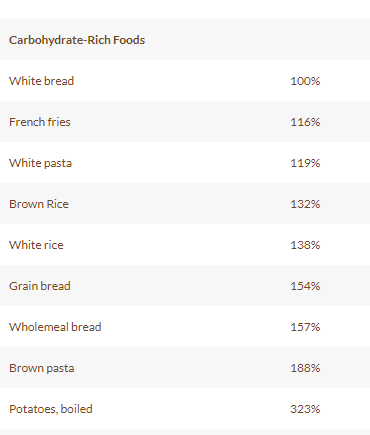Click the 138% value for White rice
The width and height of the screenshot is (370, 435).
[x=305, y=245]
